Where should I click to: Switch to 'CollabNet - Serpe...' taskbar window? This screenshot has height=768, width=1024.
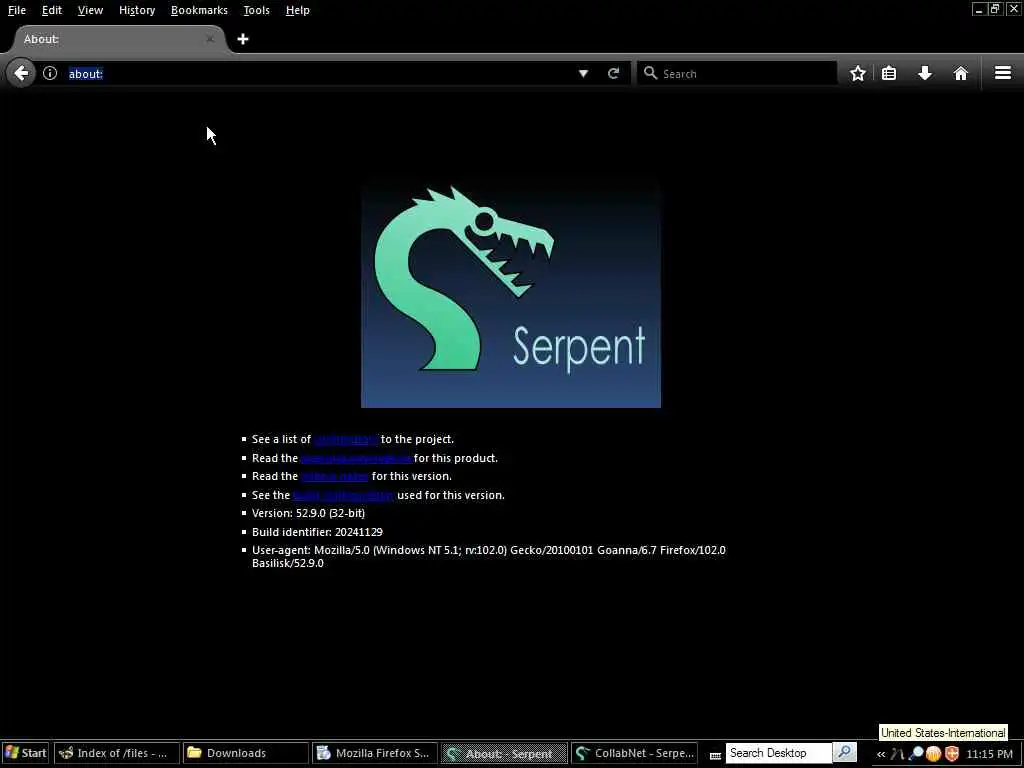(x=633, y=753)
